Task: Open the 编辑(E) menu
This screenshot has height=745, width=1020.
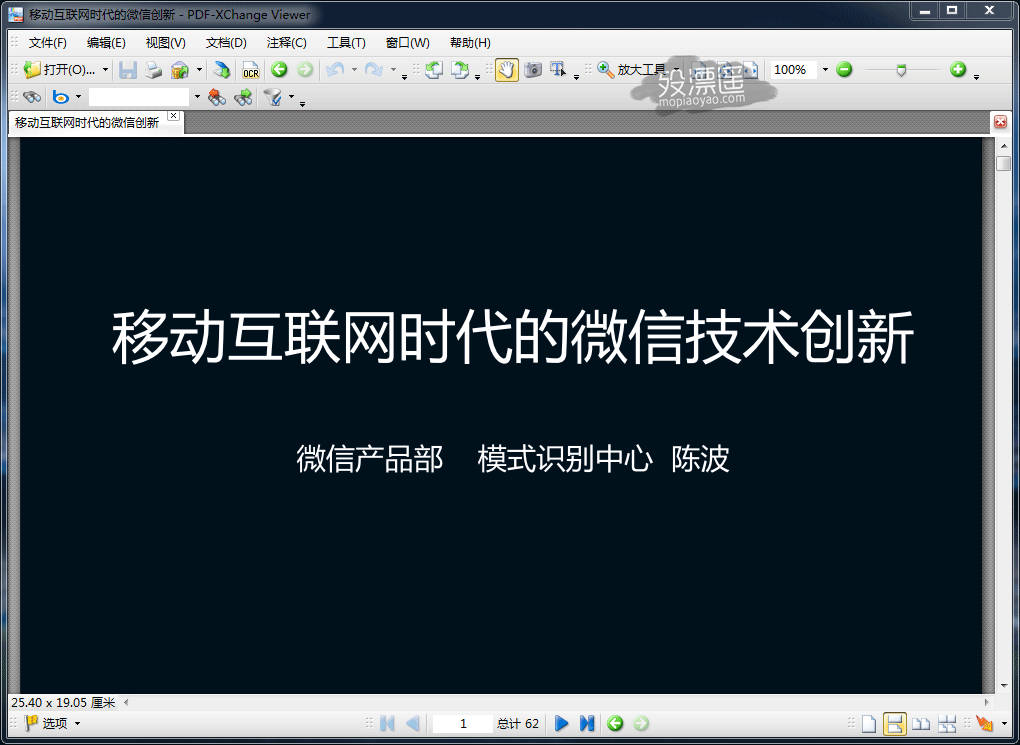Action: pyautogui.click(x=106, y=43)
